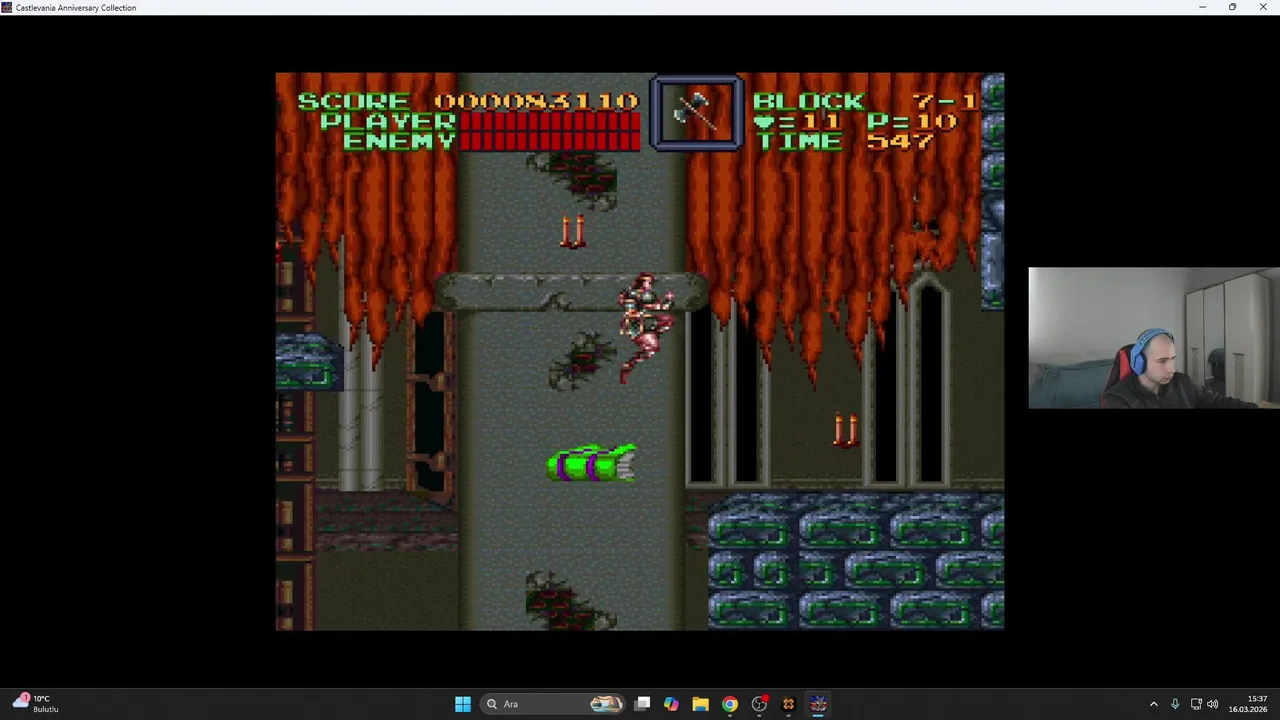
Task: Show hidden system tray icons
Action: [x=1153, y=704]
